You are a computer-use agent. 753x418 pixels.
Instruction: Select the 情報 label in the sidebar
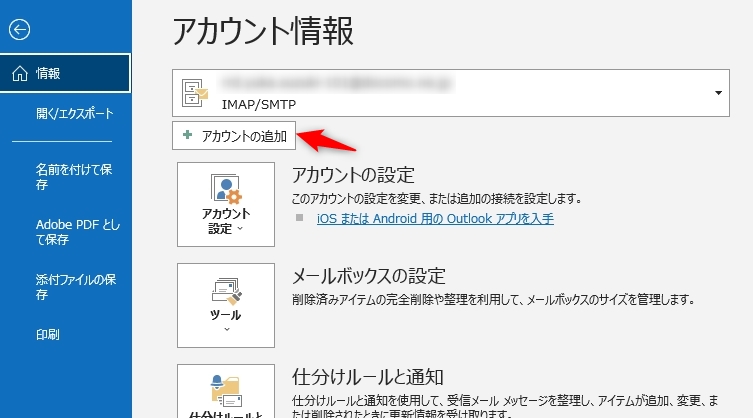49,73
